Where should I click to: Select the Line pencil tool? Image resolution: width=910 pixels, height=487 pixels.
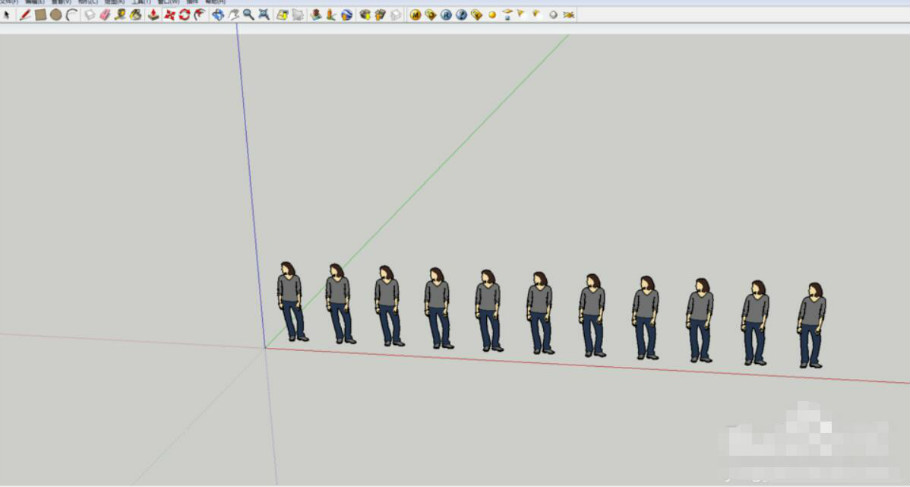pos(25,15)
